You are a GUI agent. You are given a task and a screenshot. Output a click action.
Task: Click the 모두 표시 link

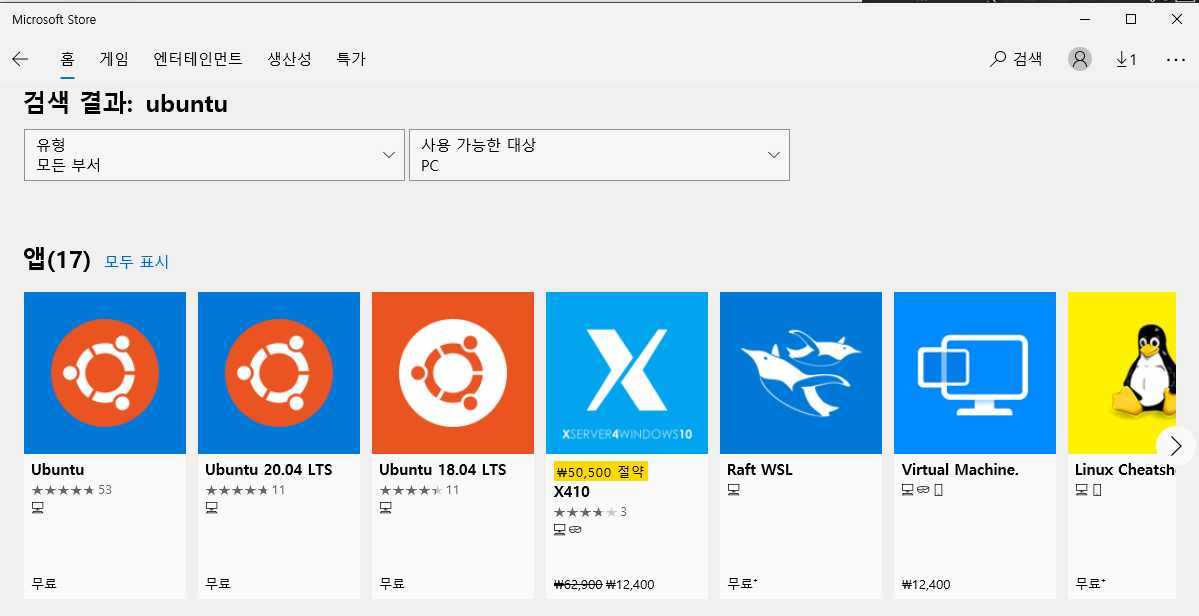click(136, 261)
